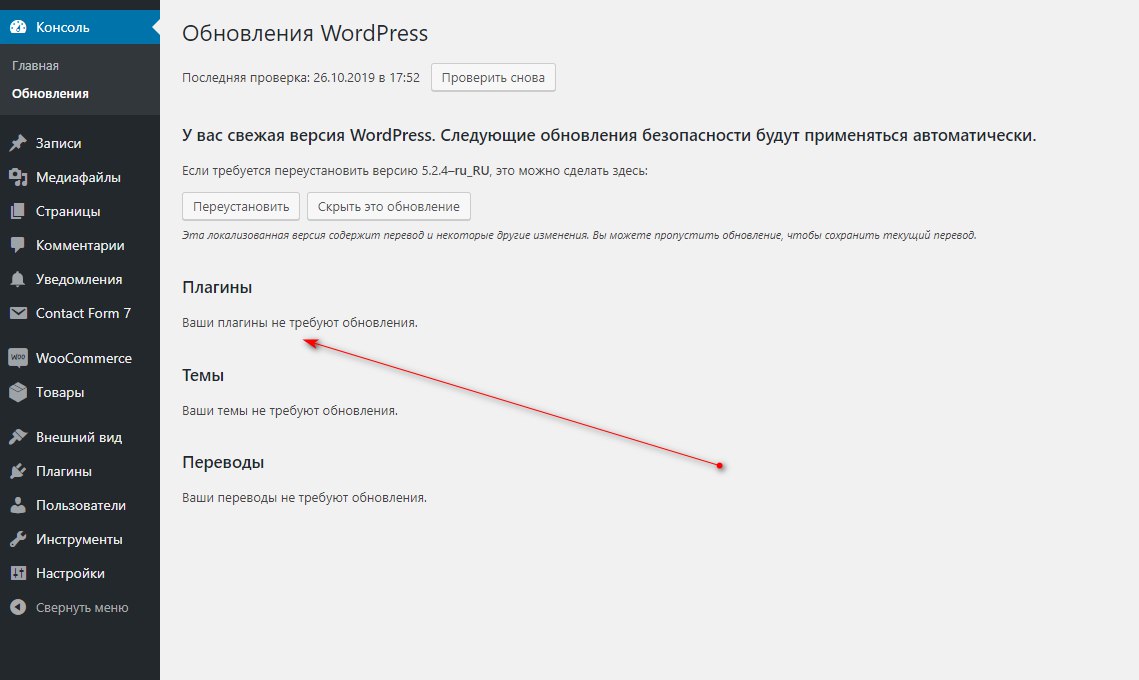Image resolution: width=1139 pixels, height=680 pixels.
Task: Click the Переводы section heading
Action: pos(223,463)
